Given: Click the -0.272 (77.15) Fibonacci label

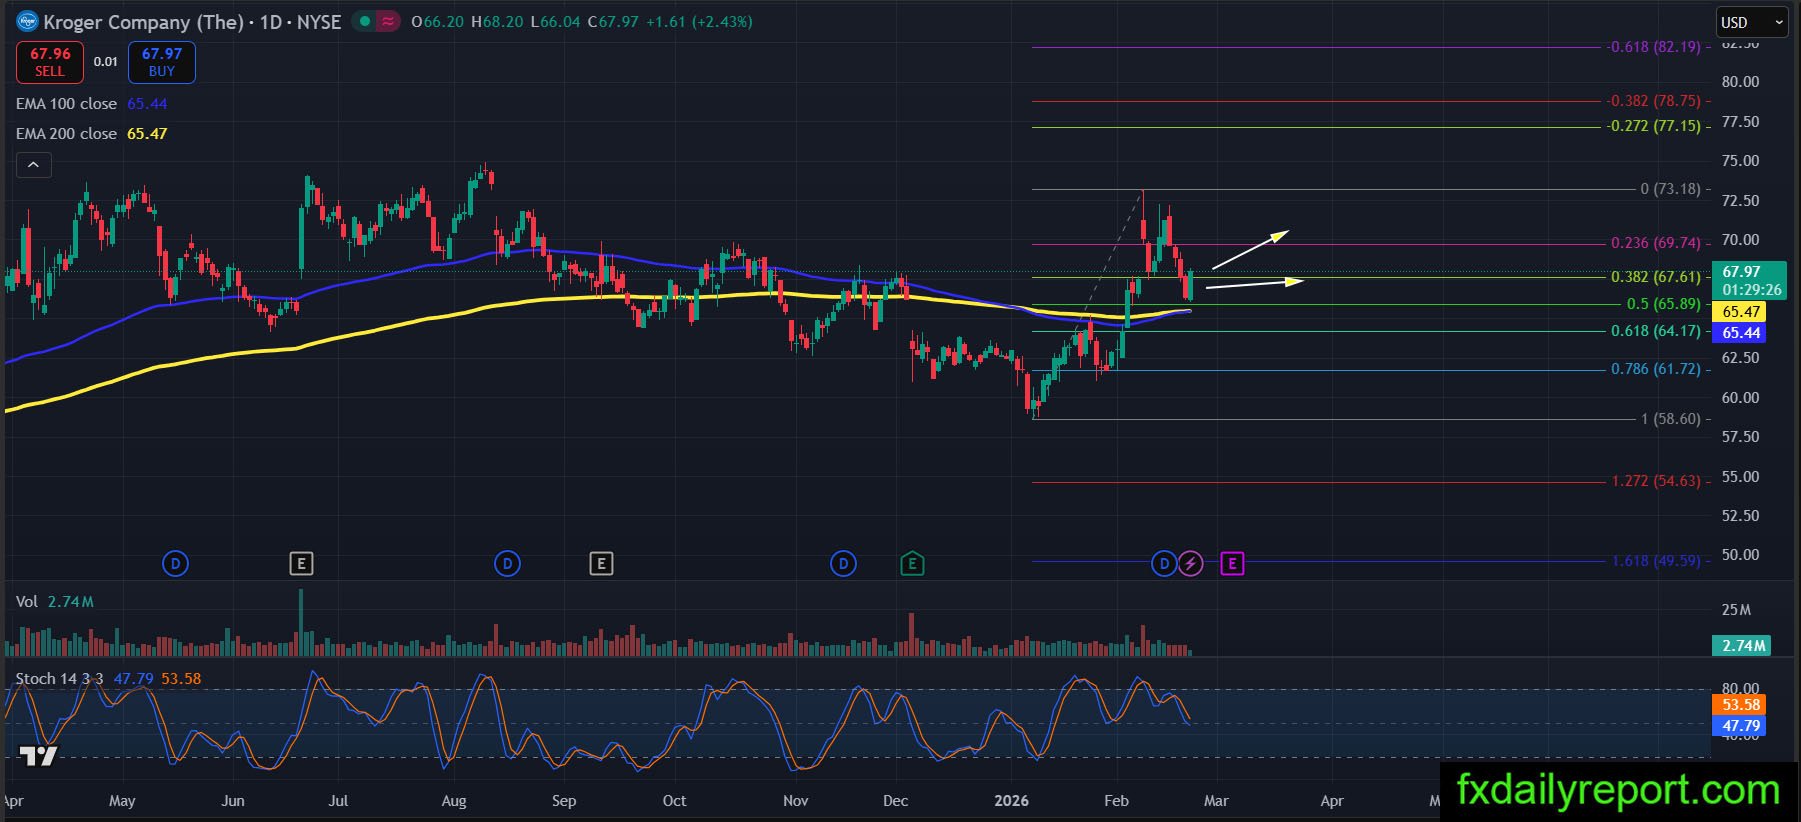Looking at the screenshot, I should click(1654, 126).
